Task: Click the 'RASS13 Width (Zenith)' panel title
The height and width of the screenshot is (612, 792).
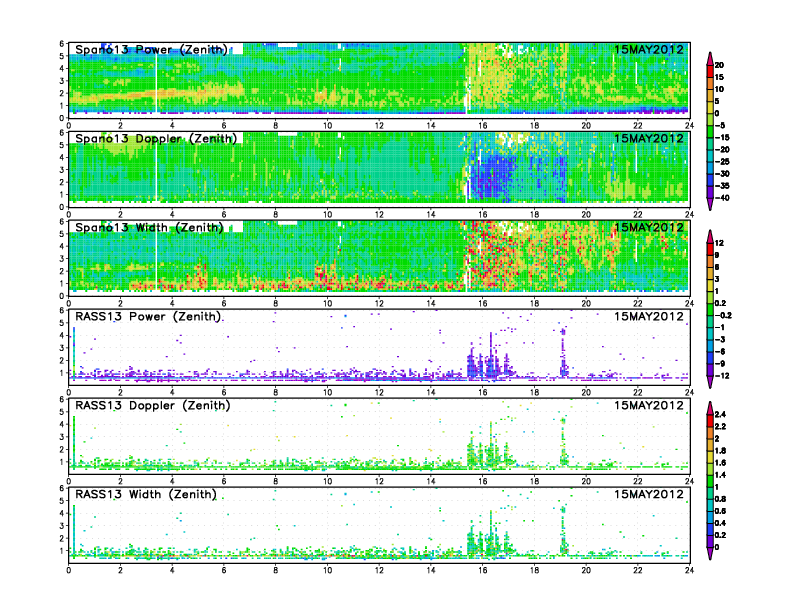Action: (146, 494)
